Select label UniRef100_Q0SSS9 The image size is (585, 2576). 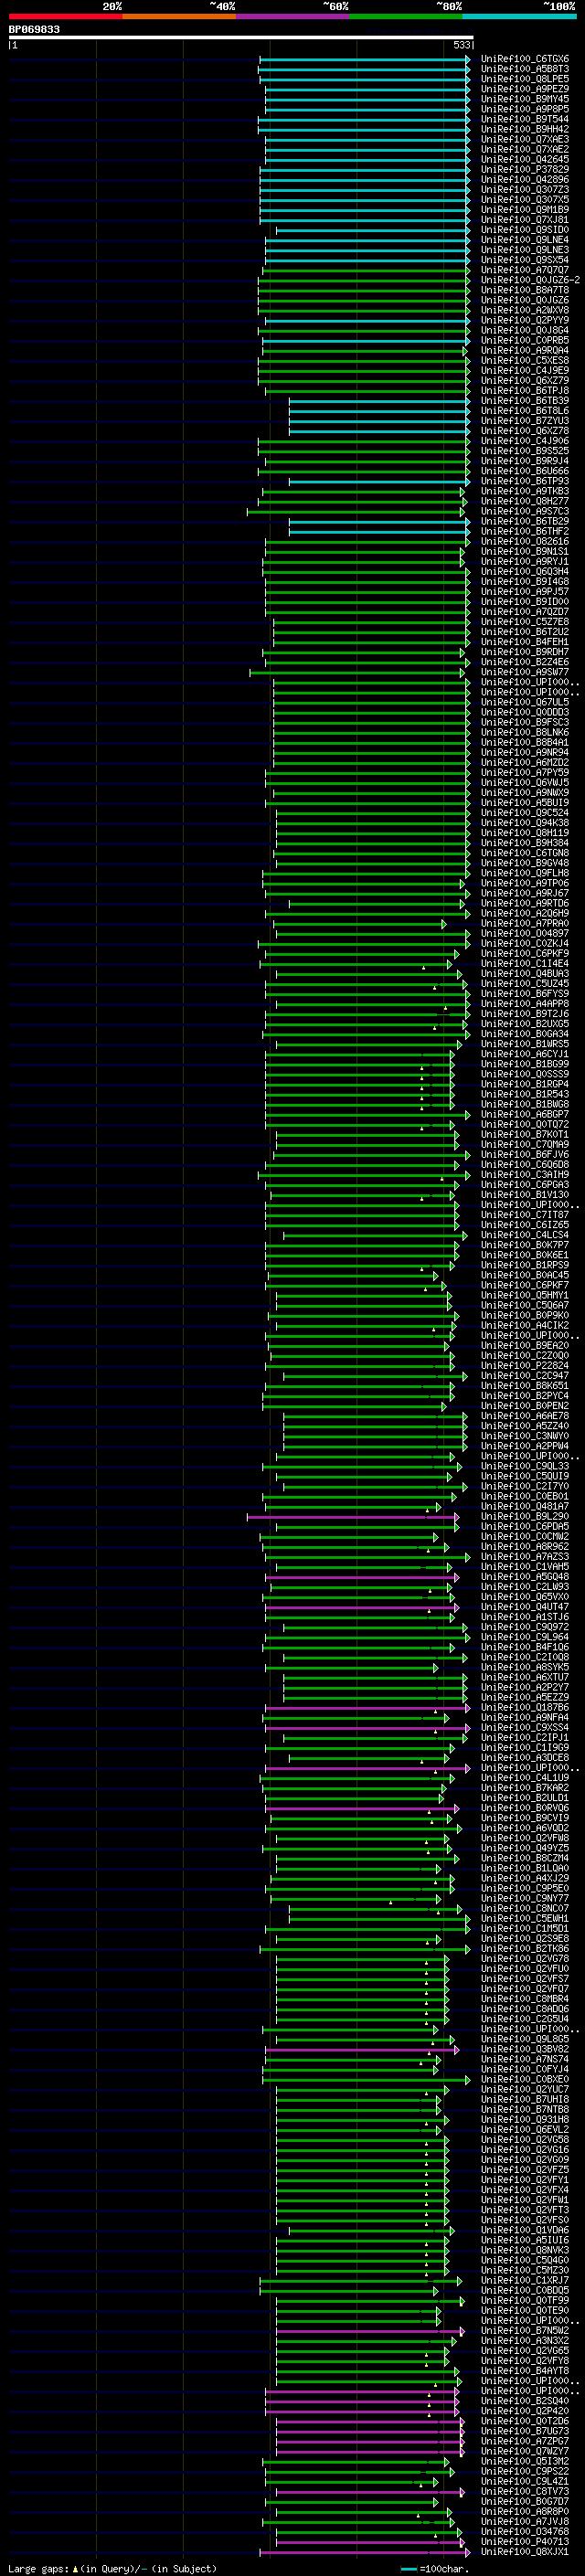click(x=525, y=1074)
